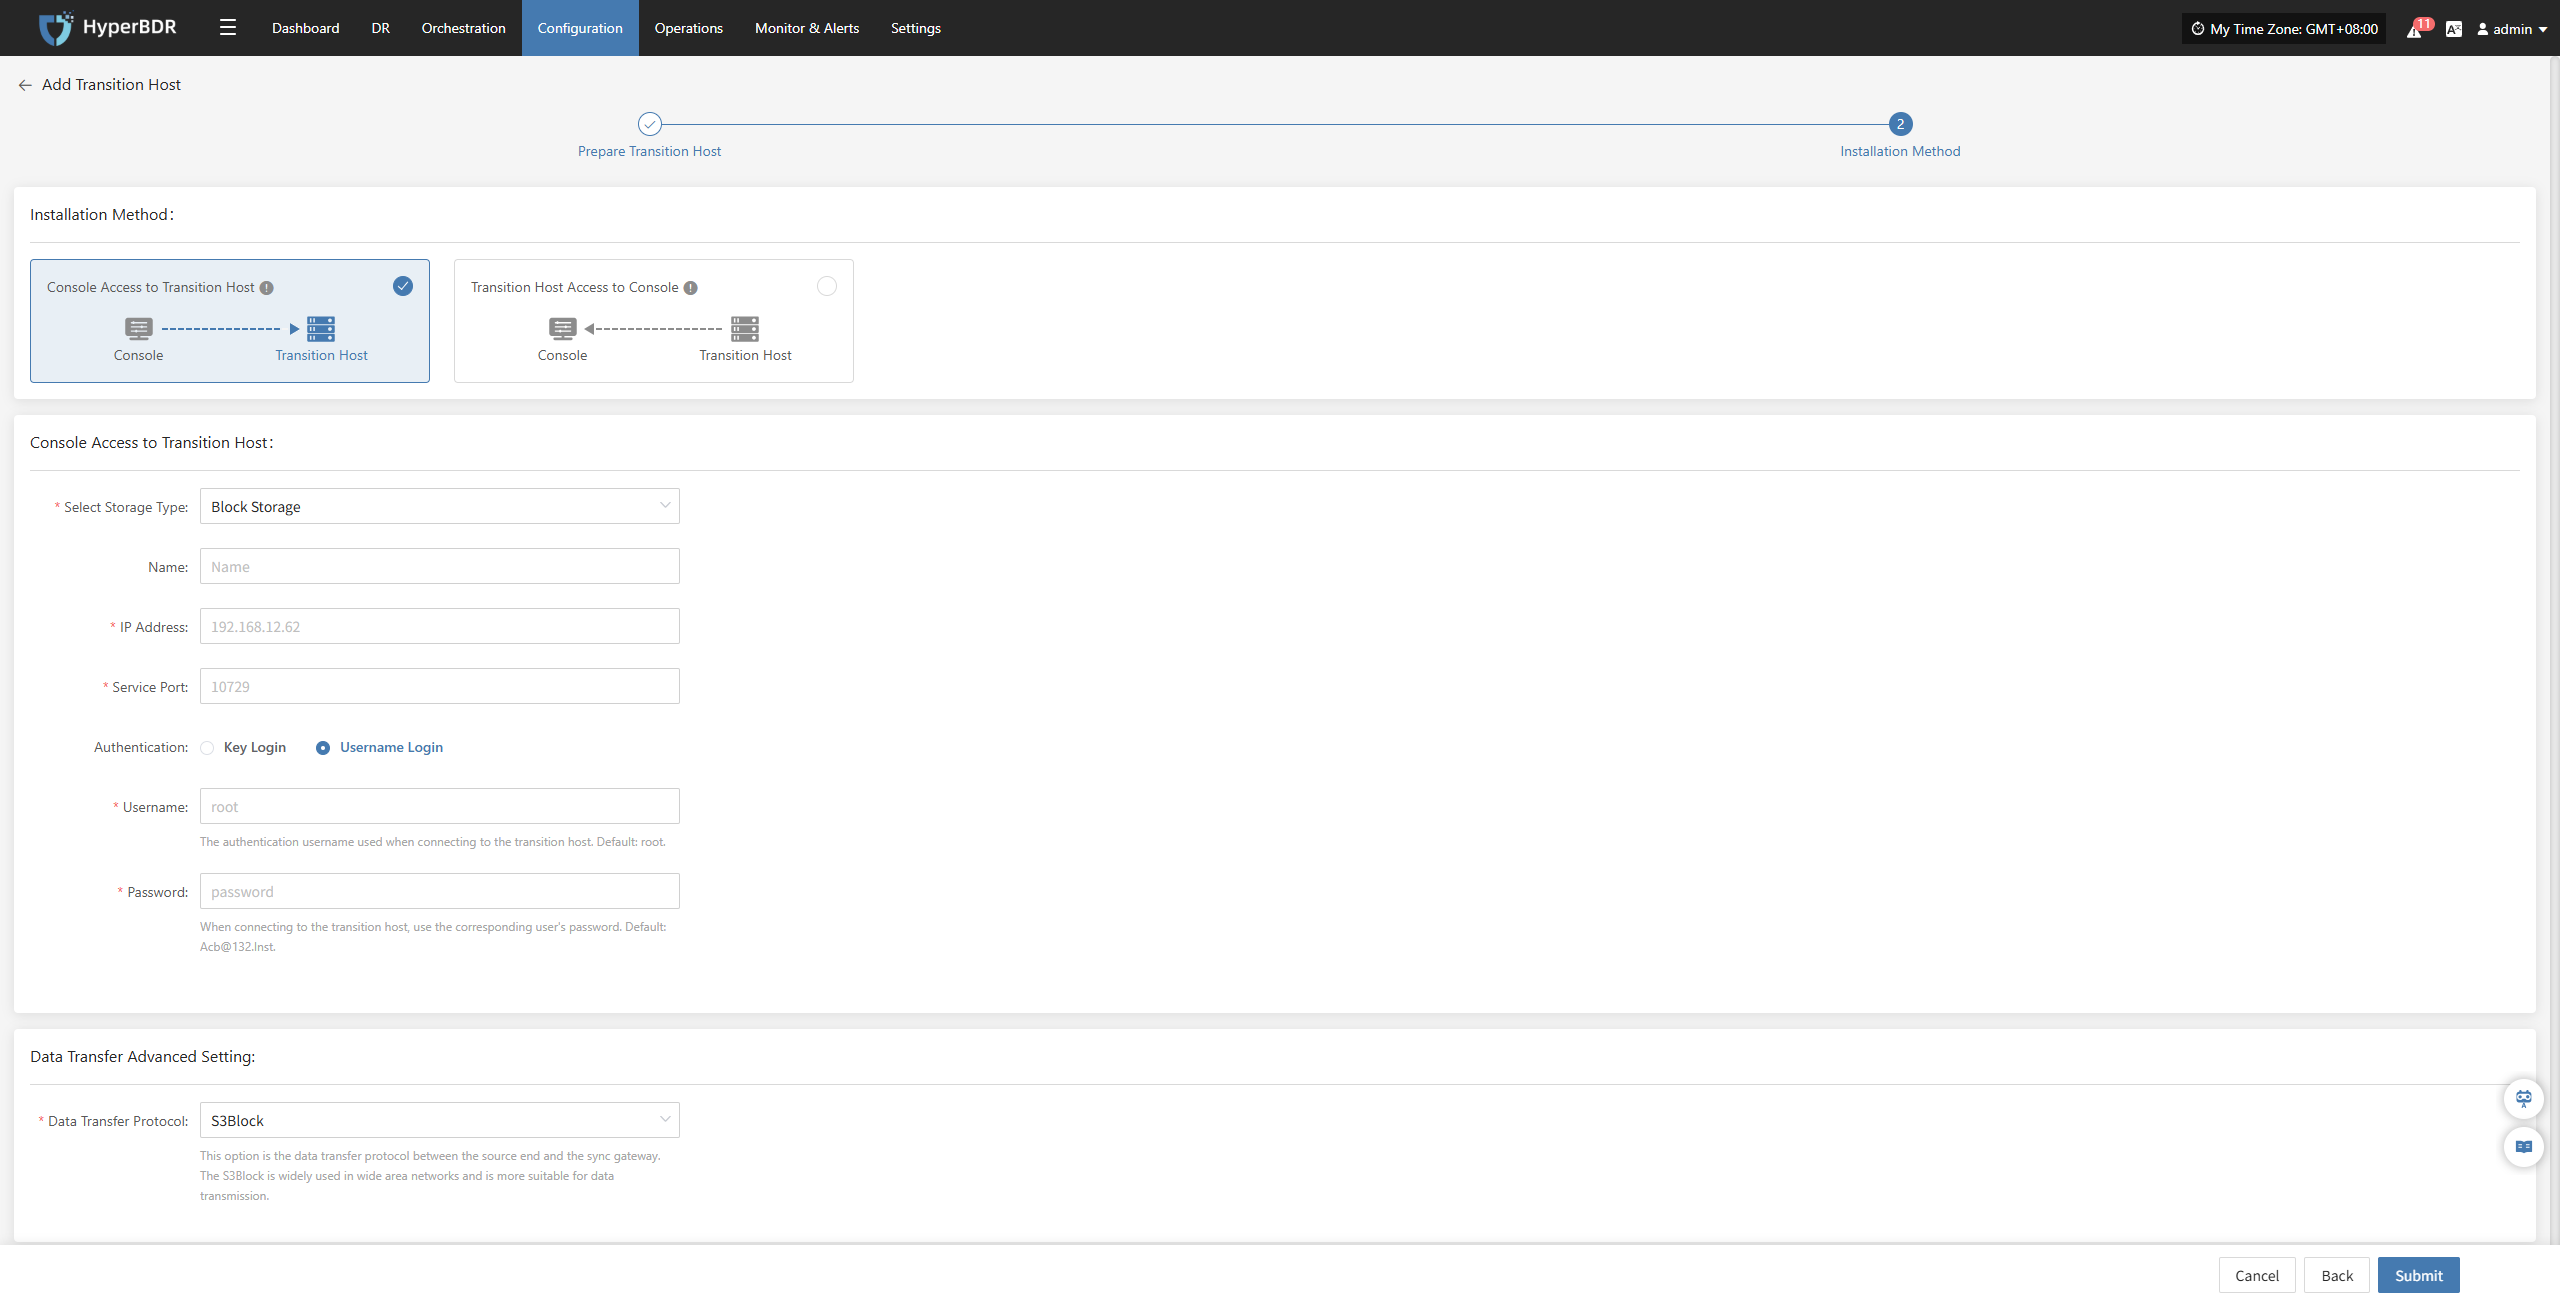Click info icon next to Transition Host Access to Console
This screenshot has width=2560, height=1305.
pyautogui.click(x=691, y=288)
